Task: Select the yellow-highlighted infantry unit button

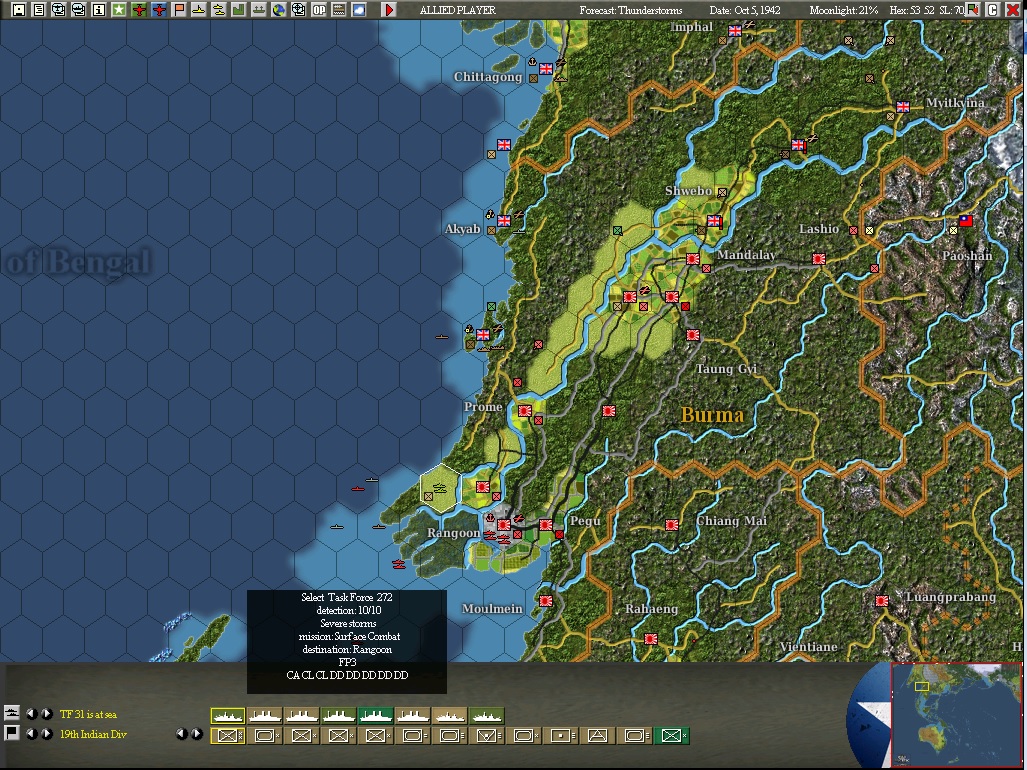Action: [x=228, y=736]
